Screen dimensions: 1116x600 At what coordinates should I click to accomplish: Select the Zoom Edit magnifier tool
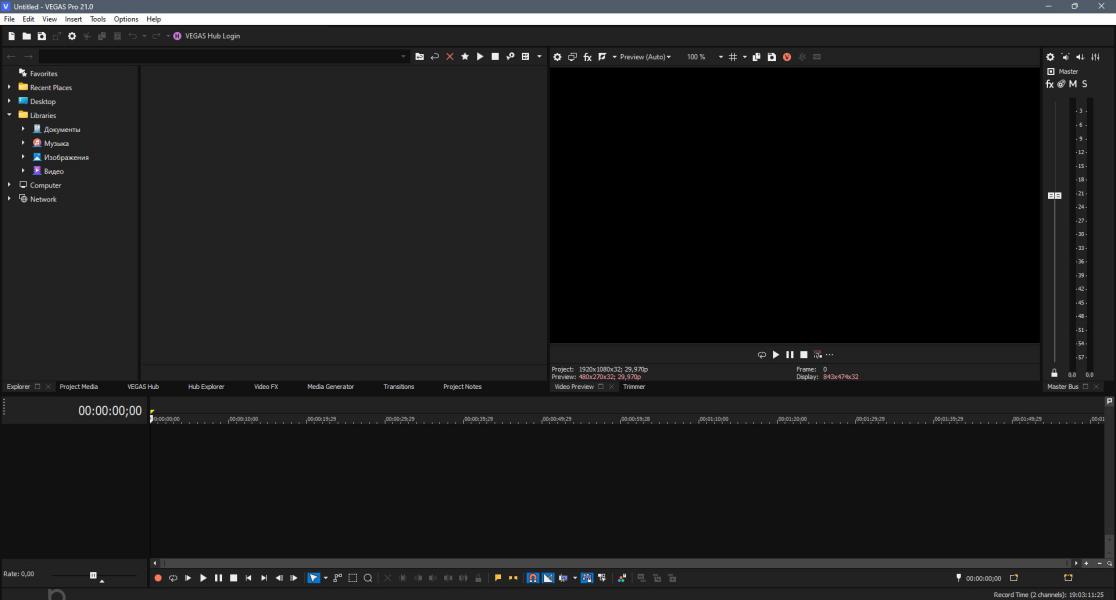368,578
